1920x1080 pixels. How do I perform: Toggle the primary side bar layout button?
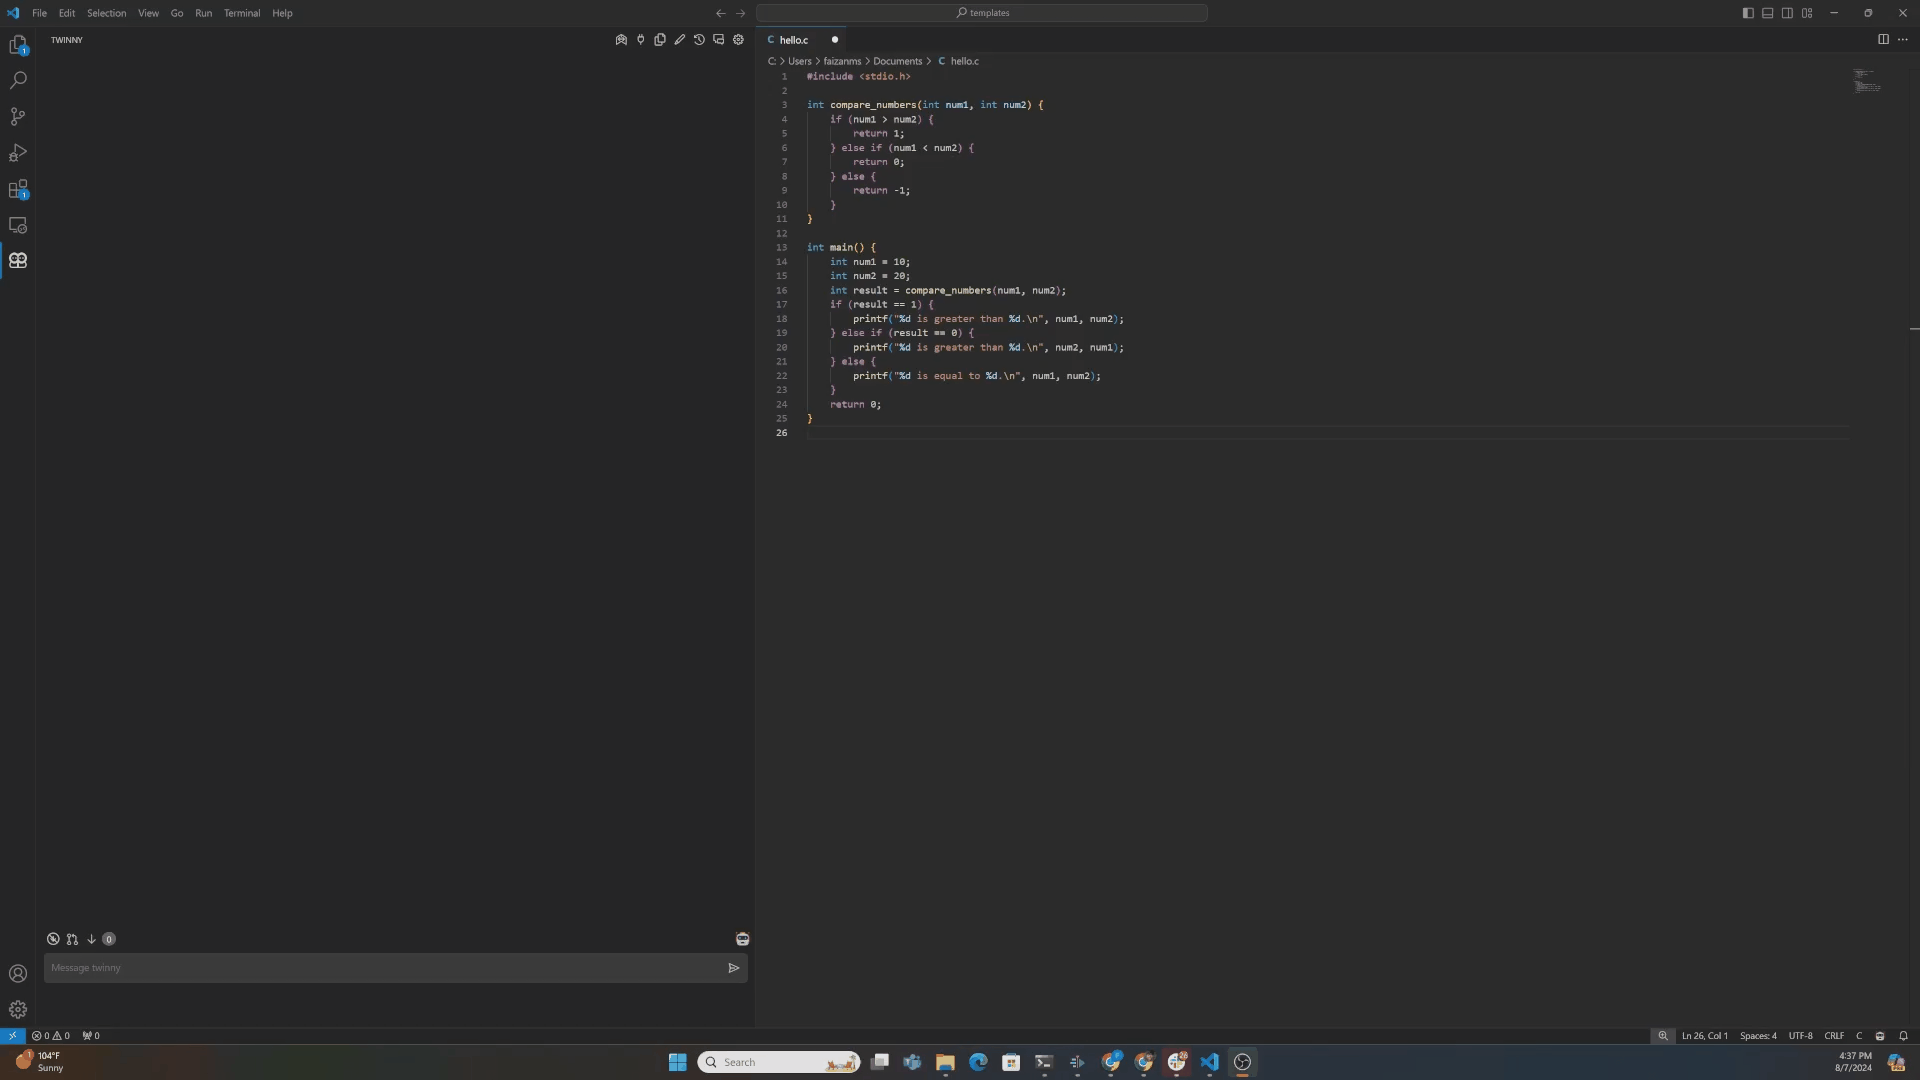pyautogui.click(x=1748, y=13)
